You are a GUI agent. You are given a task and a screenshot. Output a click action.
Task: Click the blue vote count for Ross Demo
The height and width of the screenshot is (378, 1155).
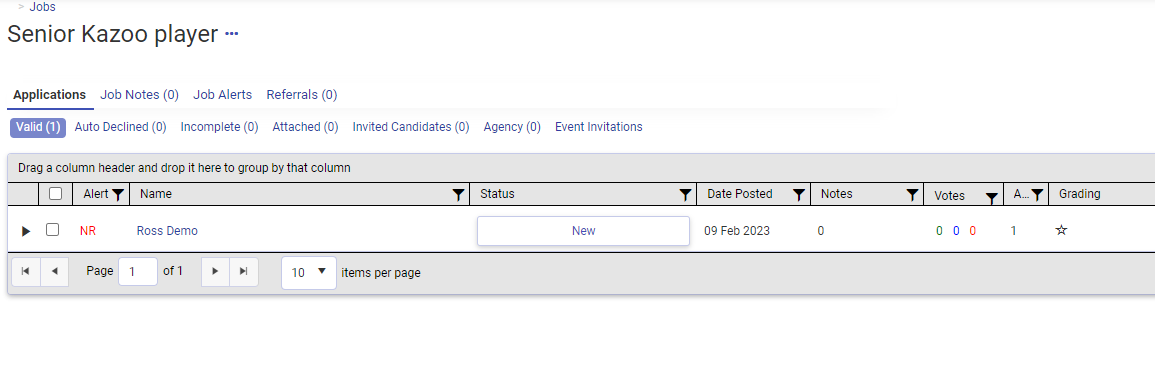(x=956, y=231)
